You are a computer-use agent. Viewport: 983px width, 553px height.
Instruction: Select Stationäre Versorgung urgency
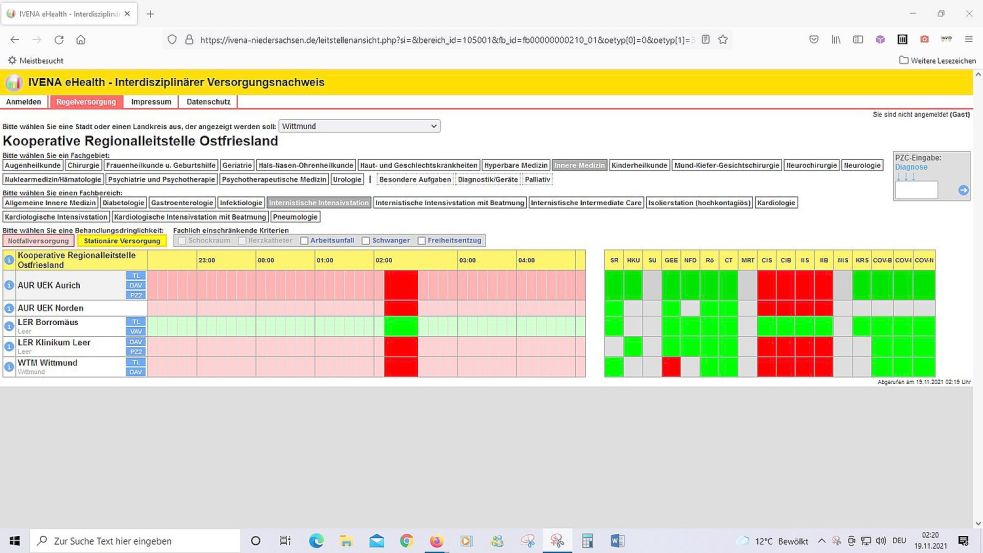122,241
